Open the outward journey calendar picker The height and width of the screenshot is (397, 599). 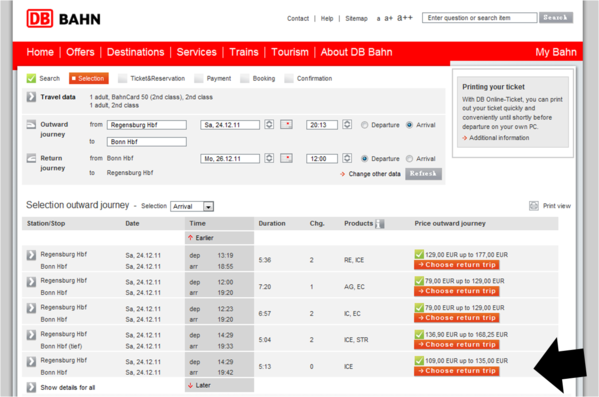pos(286,125)
